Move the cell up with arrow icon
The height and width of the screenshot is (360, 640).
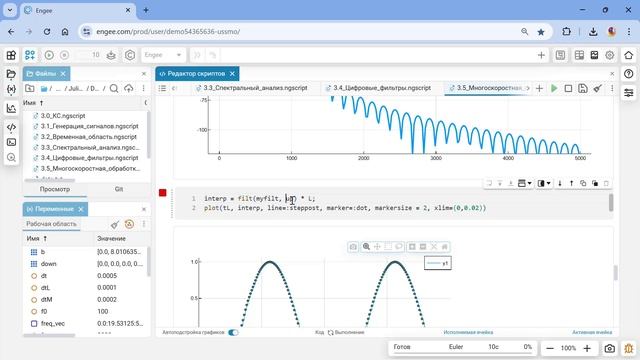(571, 183)
